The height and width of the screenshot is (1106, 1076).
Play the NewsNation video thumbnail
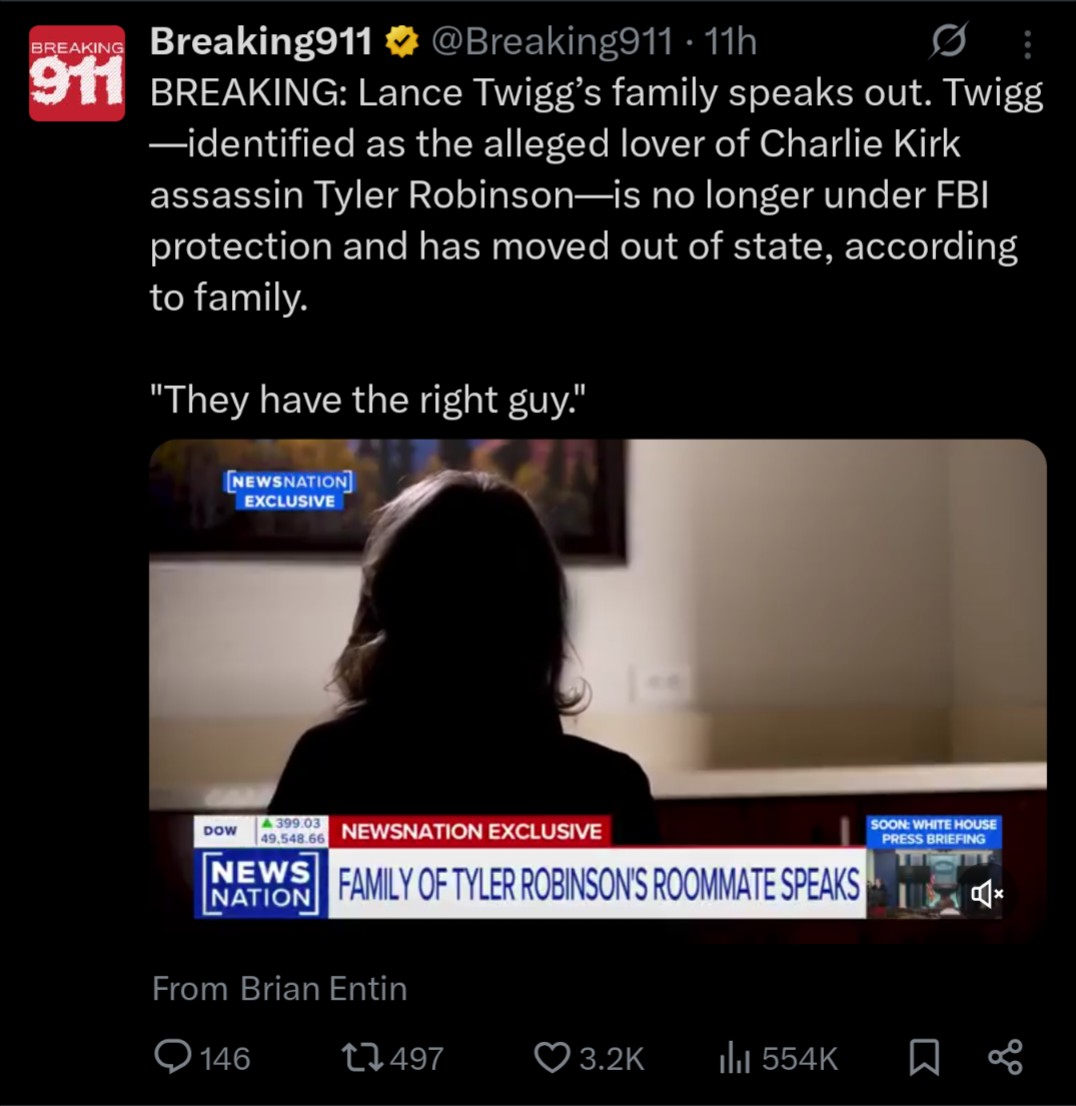(x=598, y=691)
